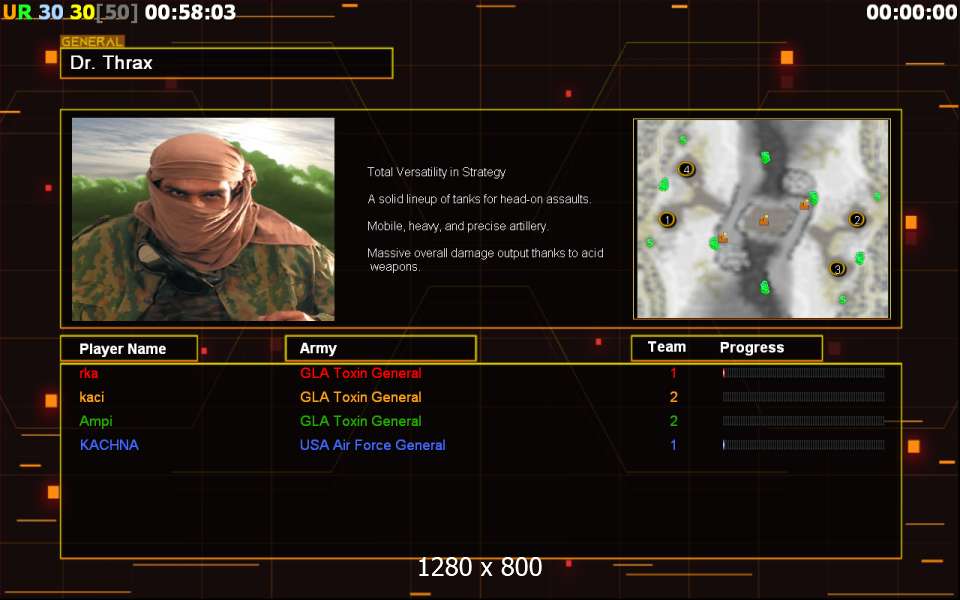The height and width of the screenshot is (600, 960).
Task: Click team number 2 in Ampi's row
Action: 673,421
